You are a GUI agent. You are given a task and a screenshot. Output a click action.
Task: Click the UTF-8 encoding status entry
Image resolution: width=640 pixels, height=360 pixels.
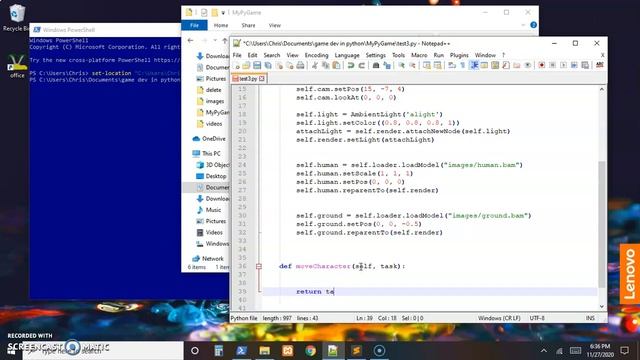click(537, 318)
